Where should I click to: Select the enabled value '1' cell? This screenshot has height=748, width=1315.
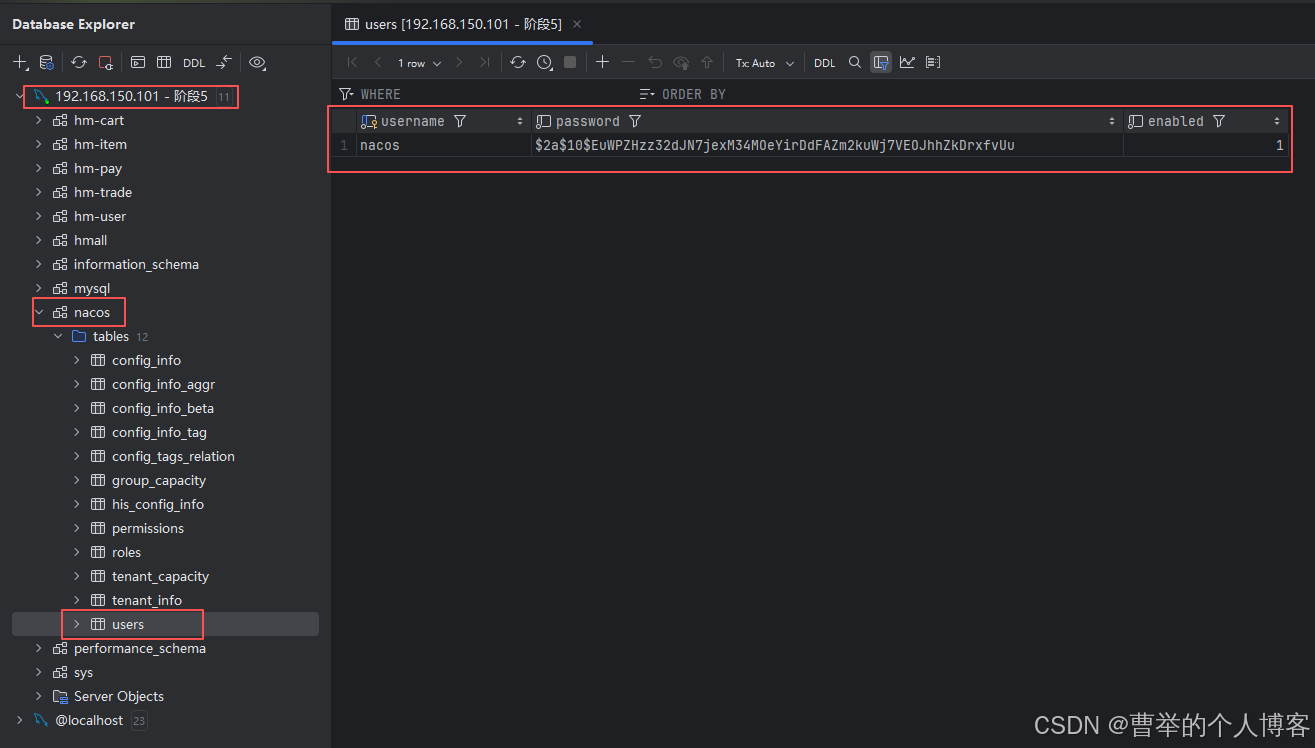(x=1205, y=145)
